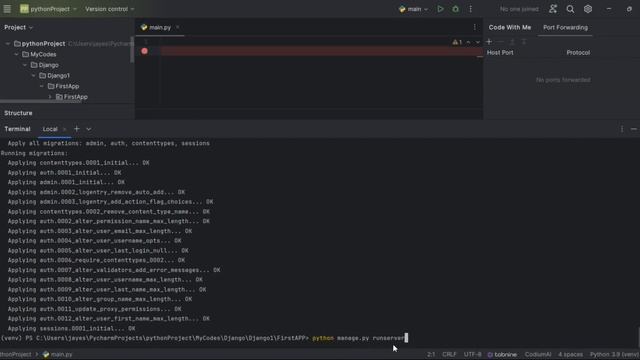Click the Project tree vertical scrollbar
640x360 pixels.
pos(132,50)
